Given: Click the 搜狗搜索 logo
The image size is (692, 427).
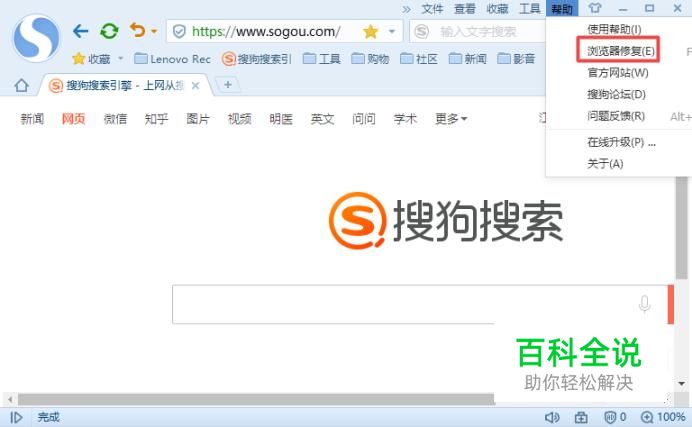Looking at the screenshot, I should tap(446, 221).
